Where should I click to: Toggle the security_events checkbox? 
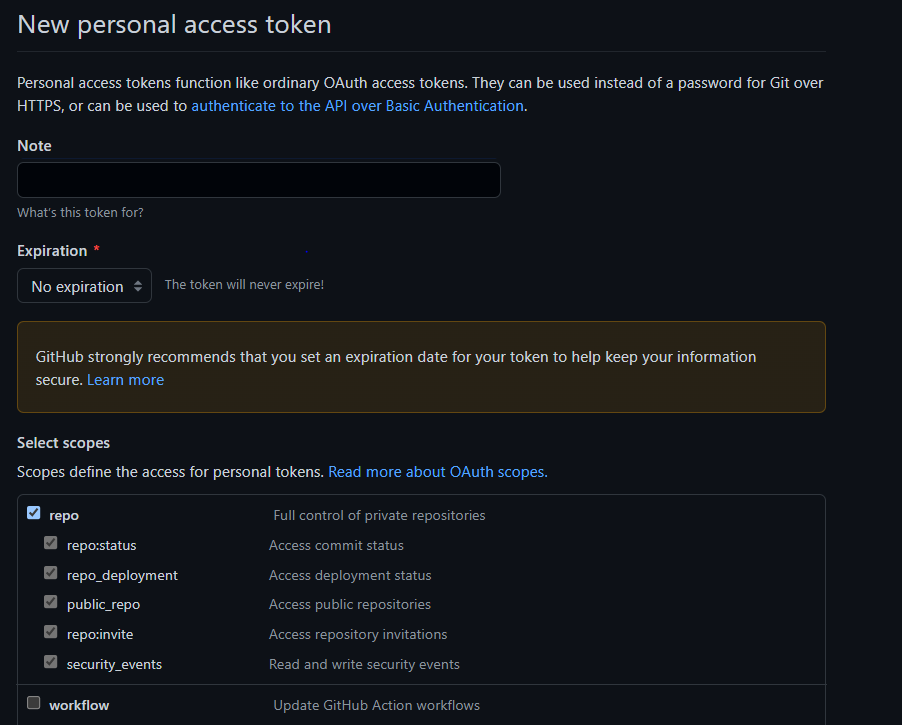pyautogui.click(x=51, y=662)
